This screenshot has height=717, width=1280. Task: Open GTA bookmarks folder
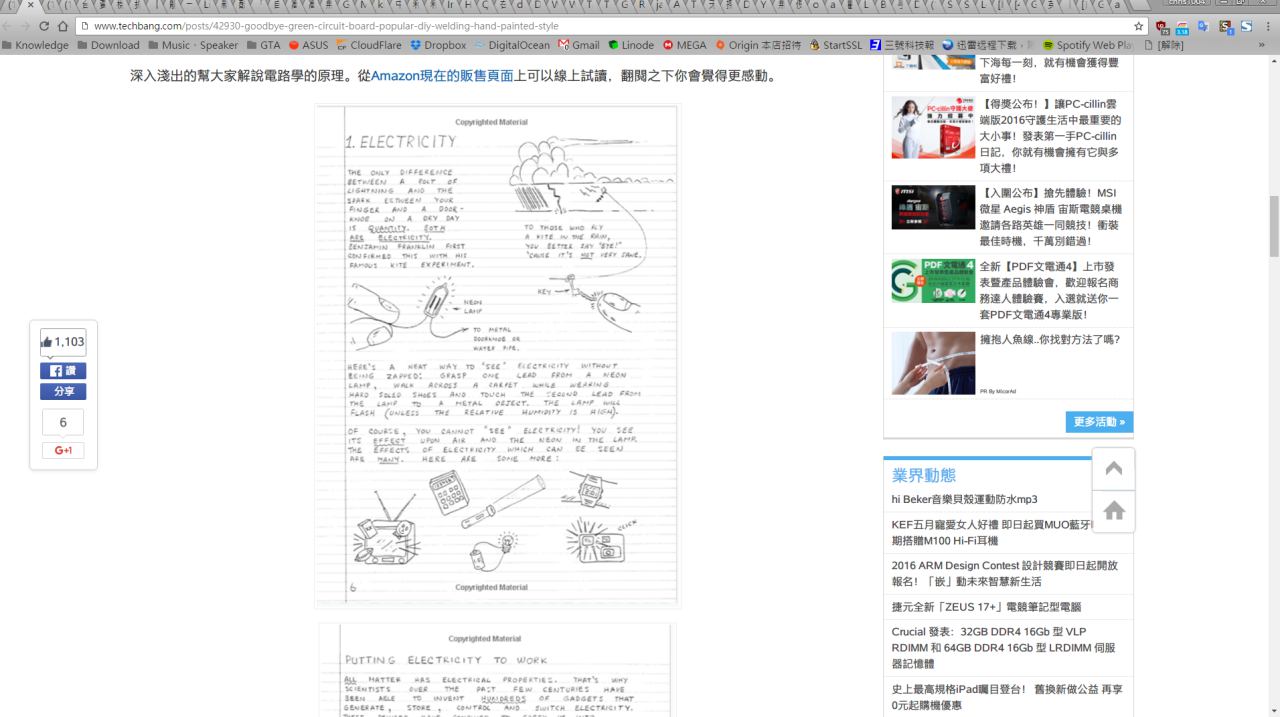[x=264, y=45]
